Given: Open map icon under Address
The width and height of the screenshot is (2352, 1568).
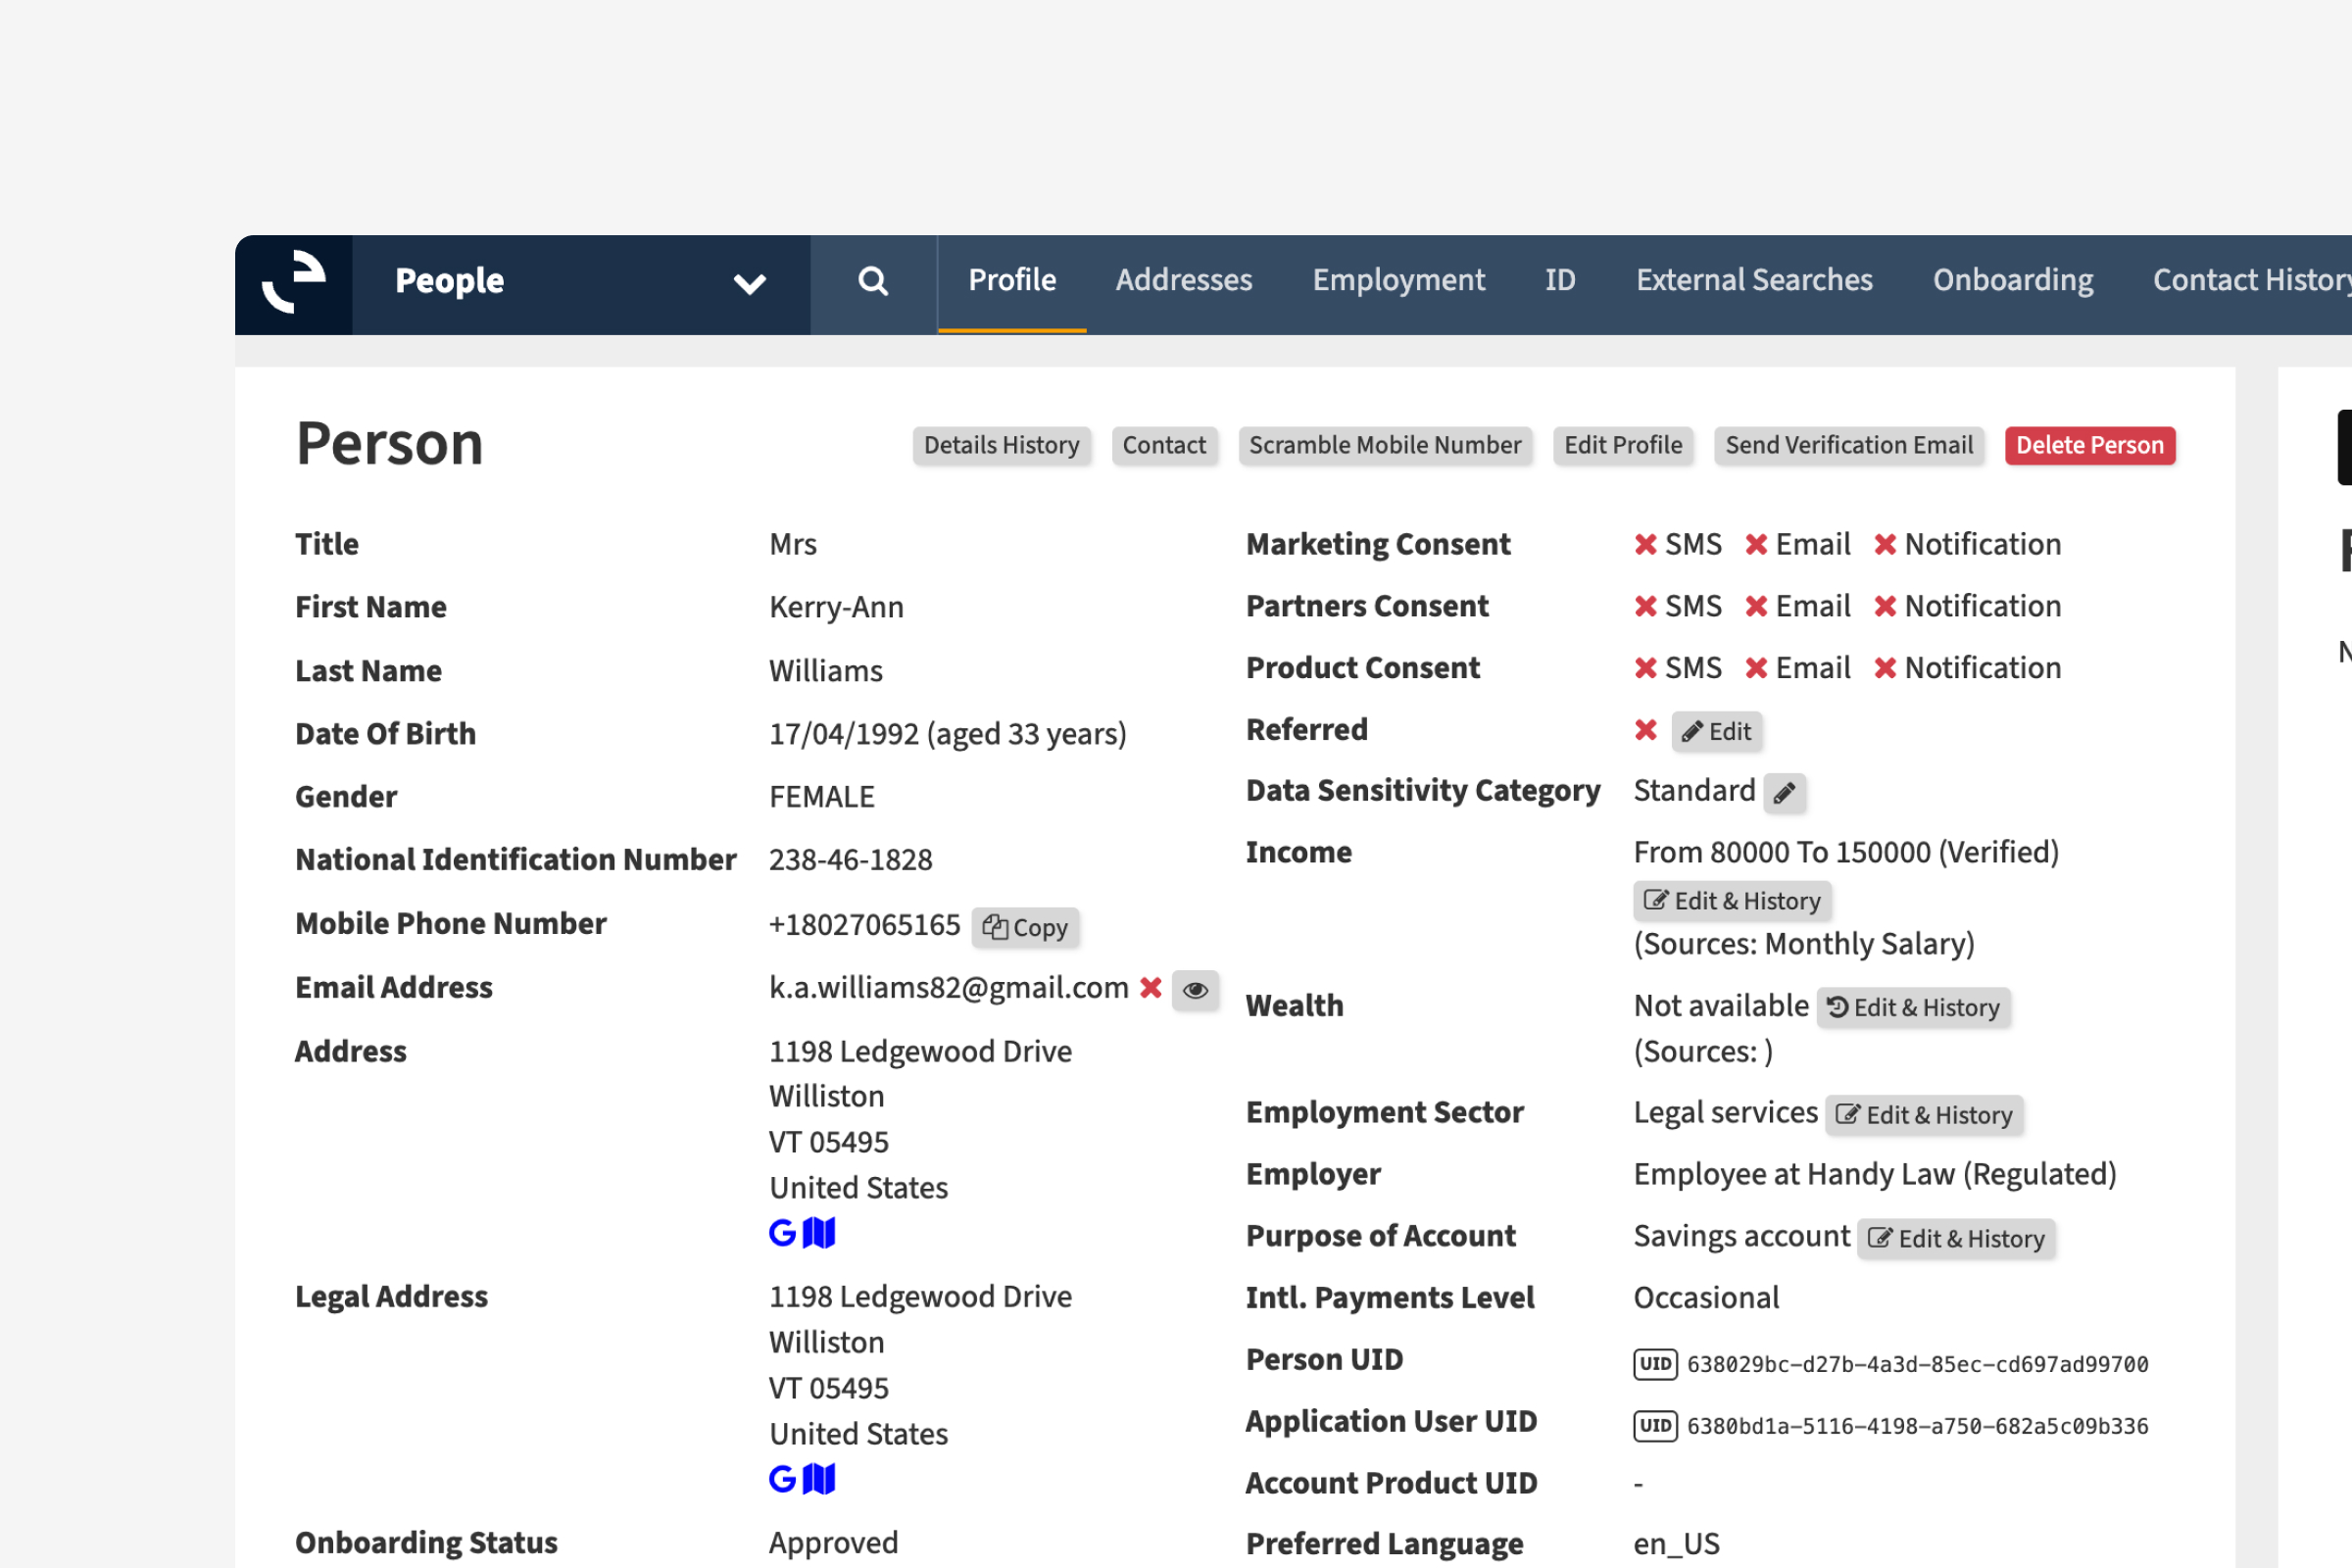Looking at the screenshot, I should point(819,1233).
